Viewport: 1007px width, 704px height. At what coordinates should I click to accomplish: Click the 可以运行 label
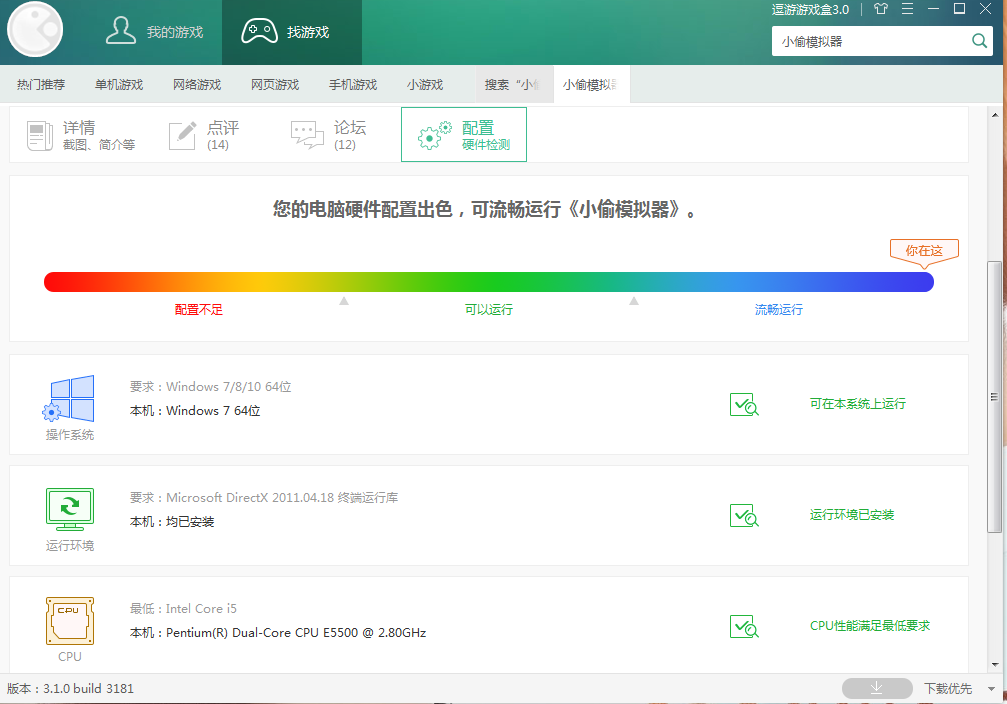[489, 310]
